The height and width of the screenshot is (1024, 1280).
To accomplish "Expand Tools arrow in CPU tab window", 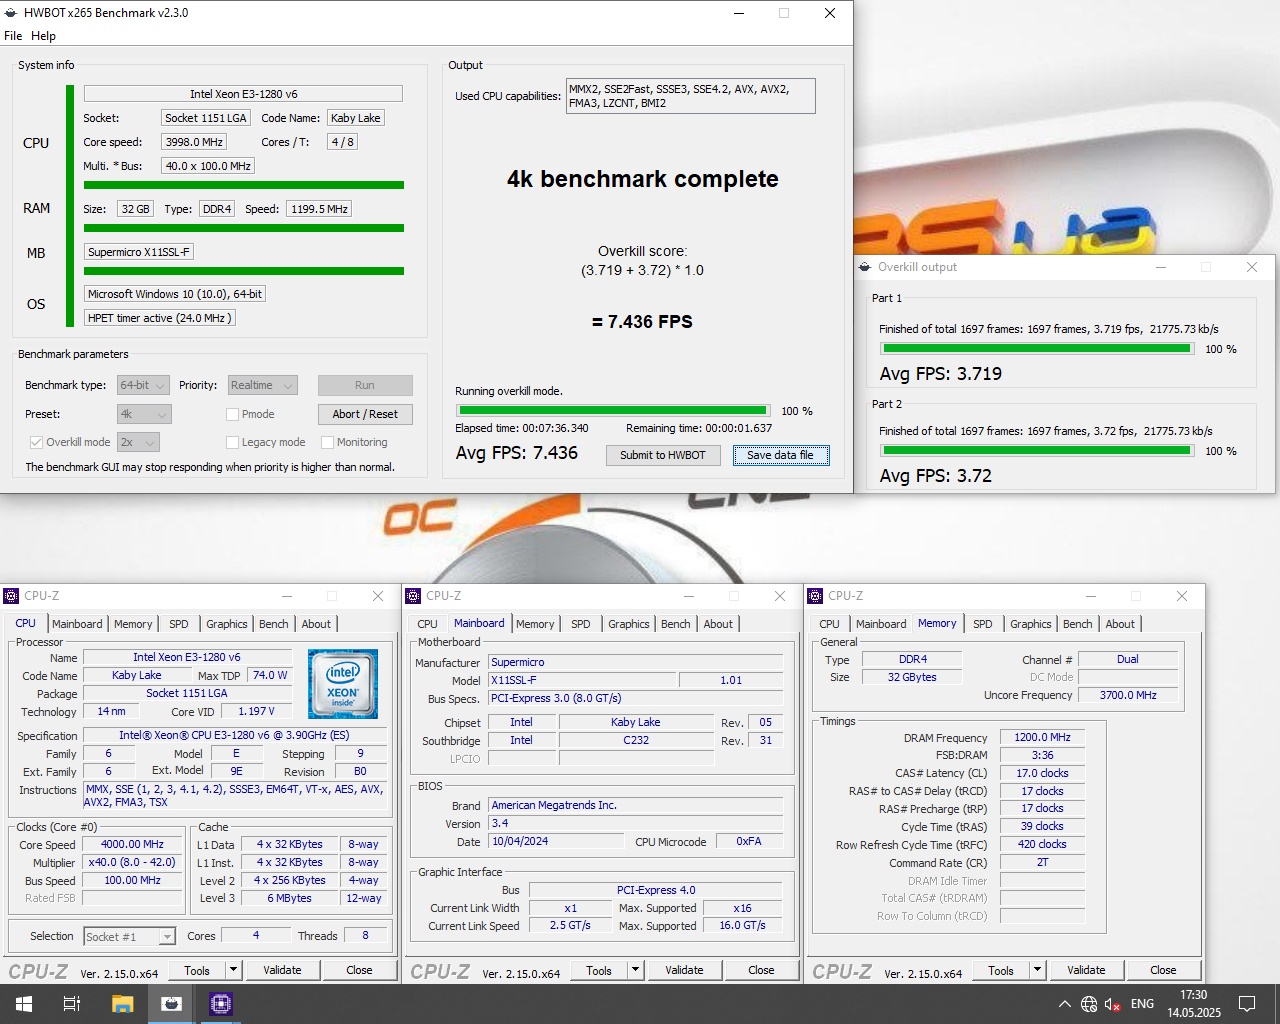I will coord(233,970).
